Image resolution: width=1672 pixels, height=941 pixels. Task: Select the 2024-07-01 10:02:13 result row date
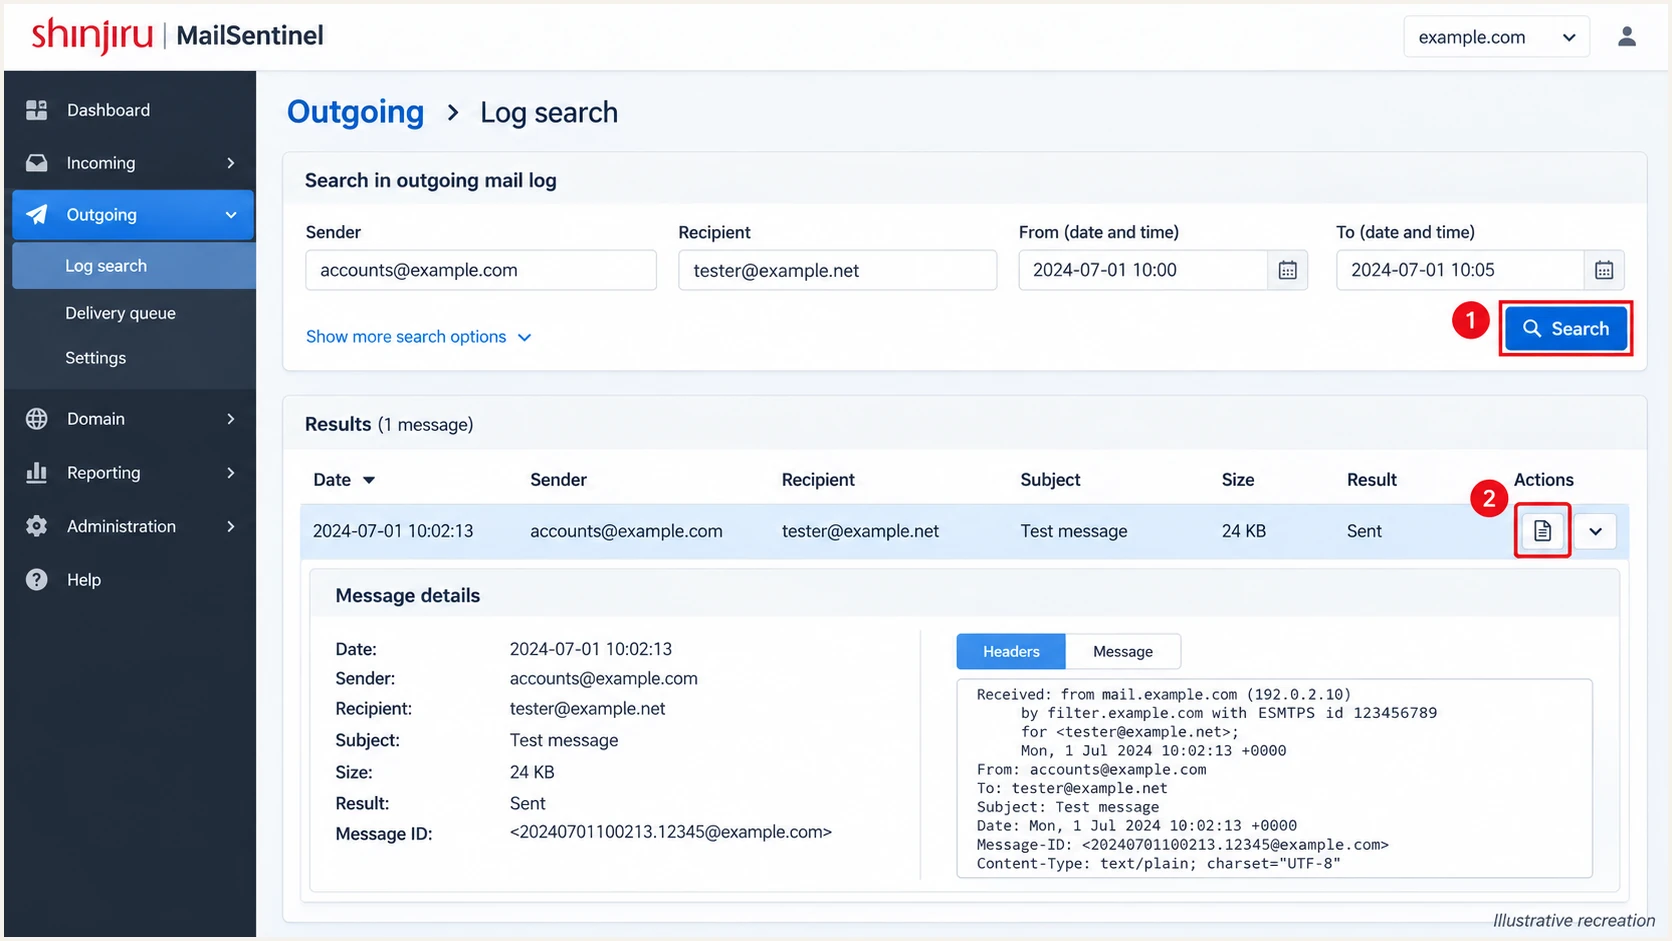pyautogui.click(x=393, y=531)
